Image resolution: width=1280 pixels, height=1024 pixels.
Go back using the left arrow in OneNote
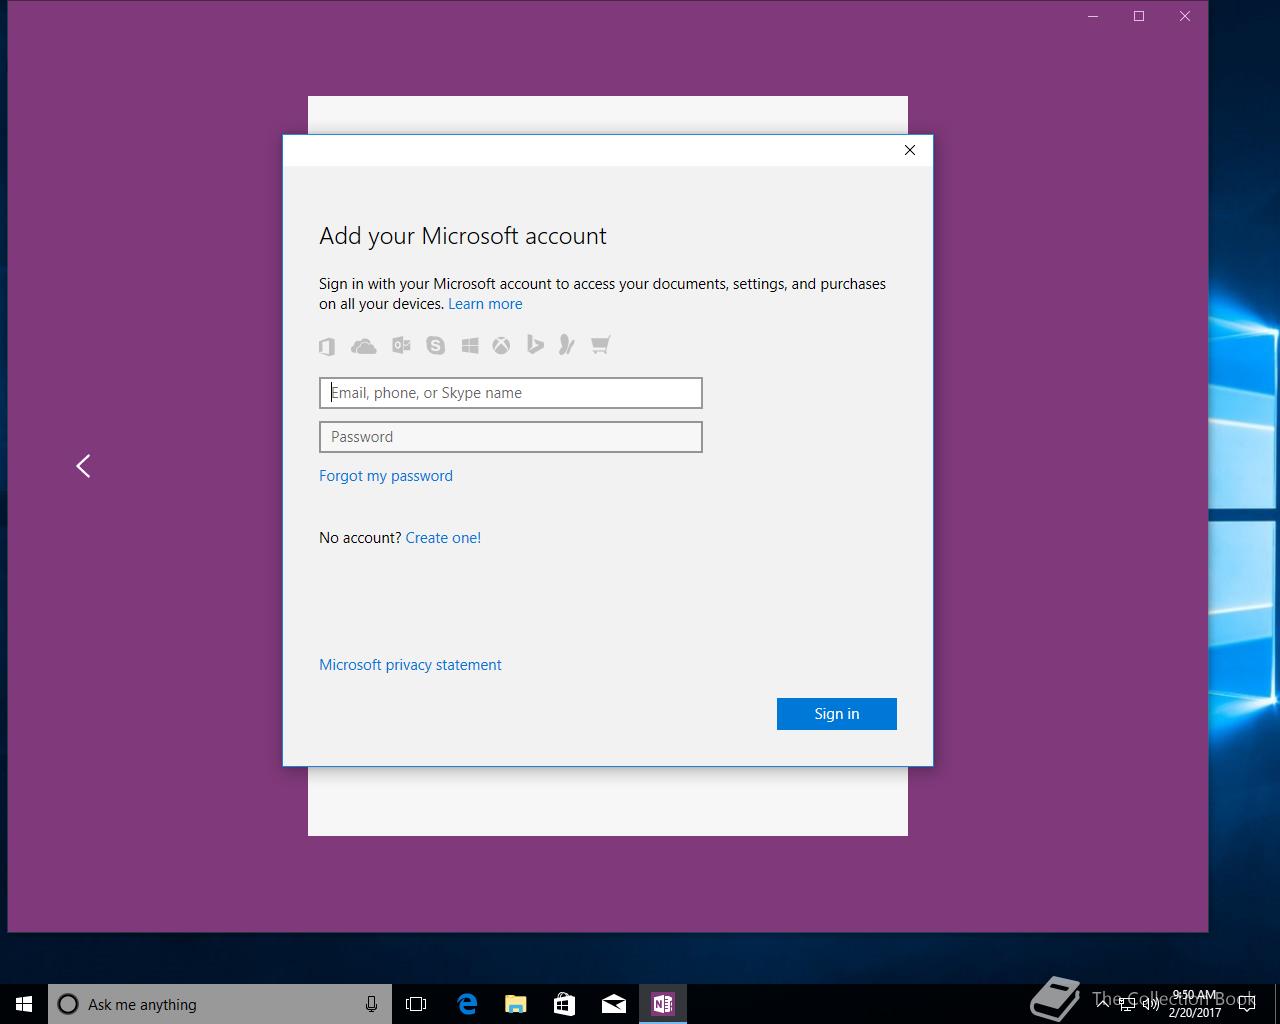[84, 466]
